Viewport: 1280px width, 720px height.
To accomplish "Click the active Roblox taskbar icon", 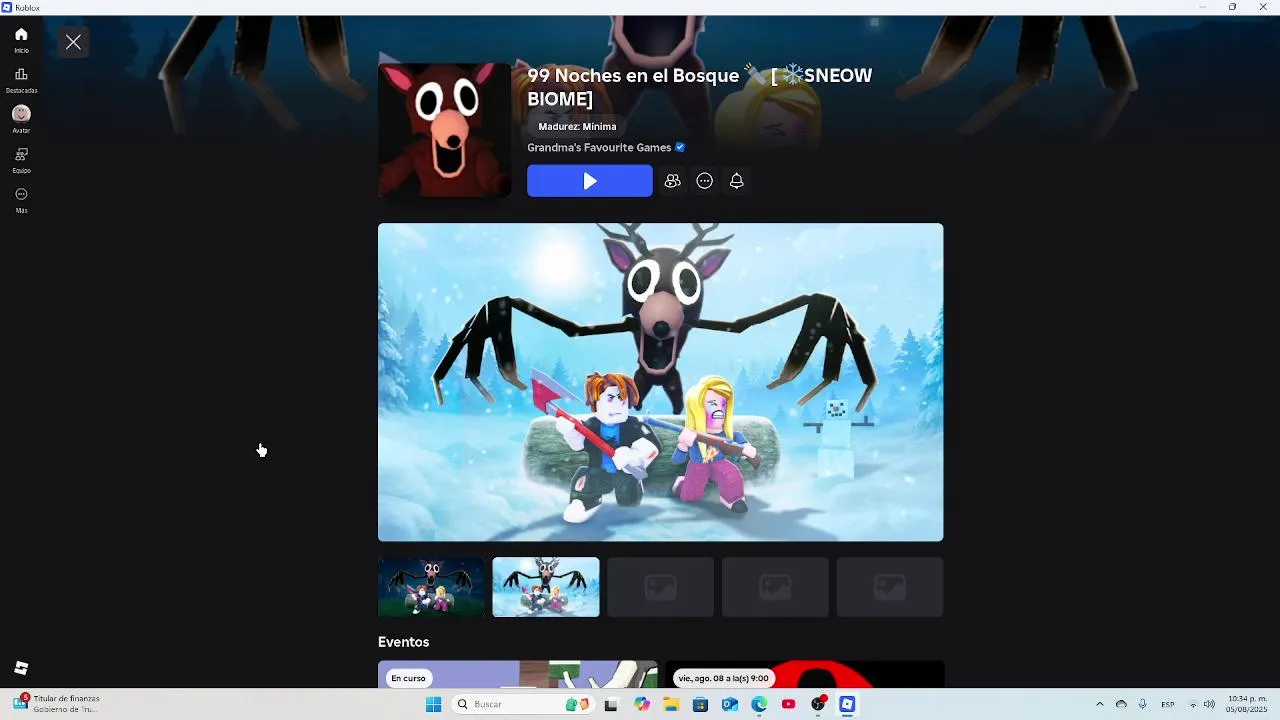I will pos(847,704).
